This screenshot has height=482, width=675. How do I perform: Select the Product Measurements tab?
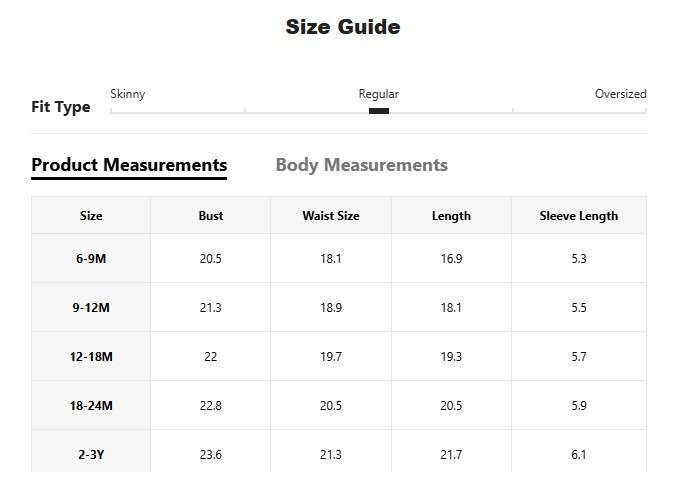(129, 165)
